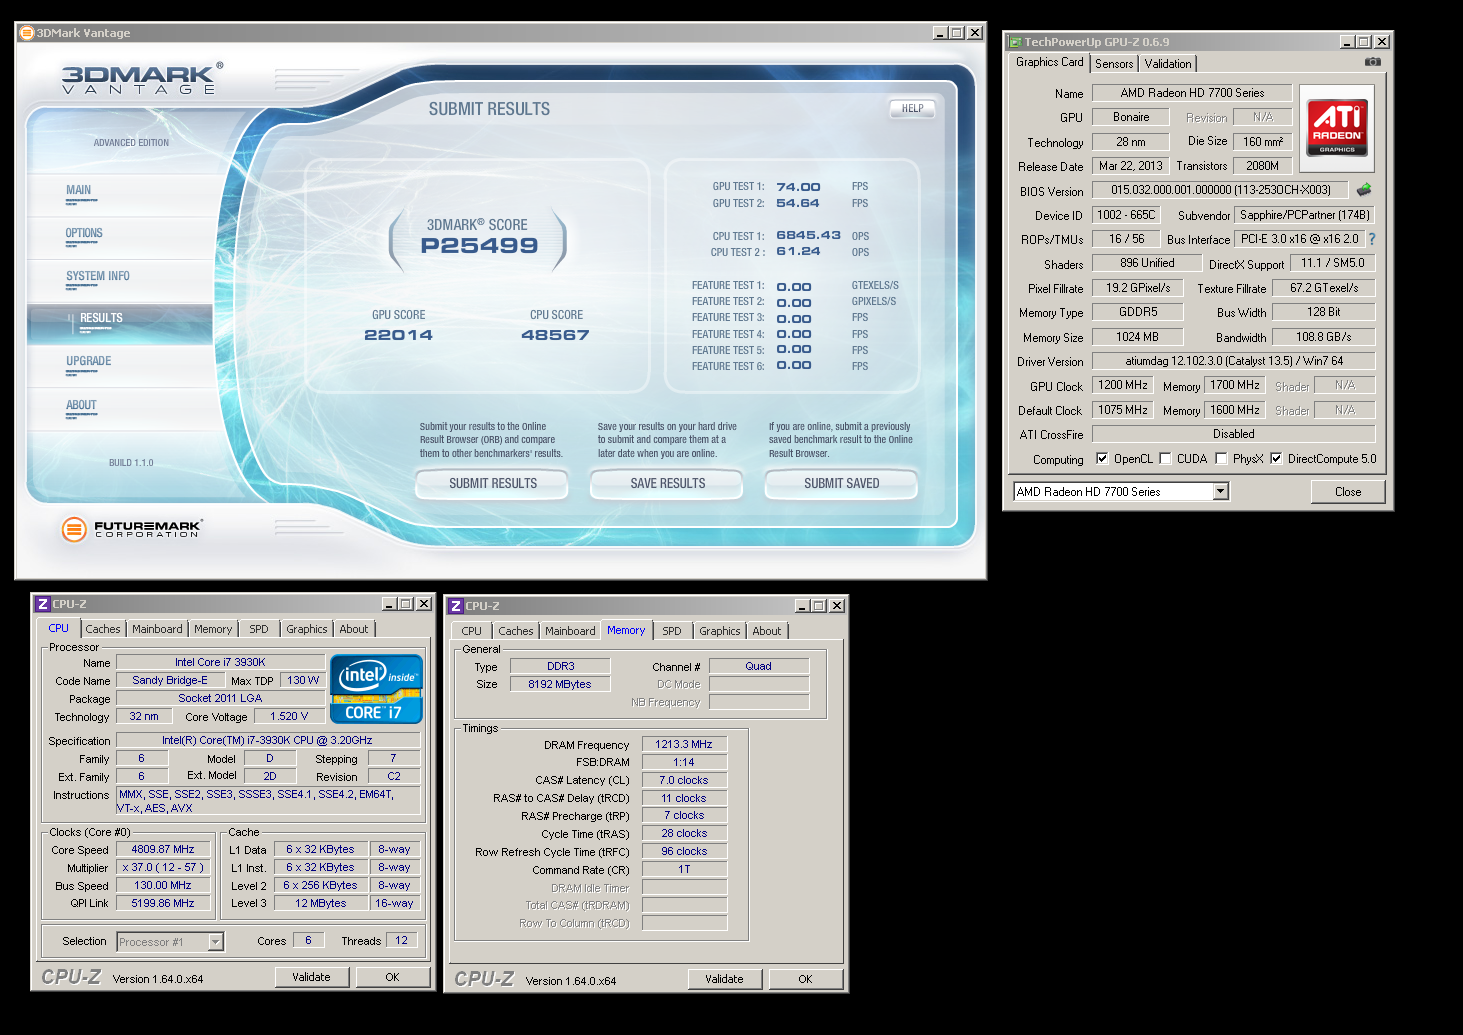The image size is (1463, 1035).
Task: Switch to the Sensors tab in GPU-Z
Action: coord(1114,64)
